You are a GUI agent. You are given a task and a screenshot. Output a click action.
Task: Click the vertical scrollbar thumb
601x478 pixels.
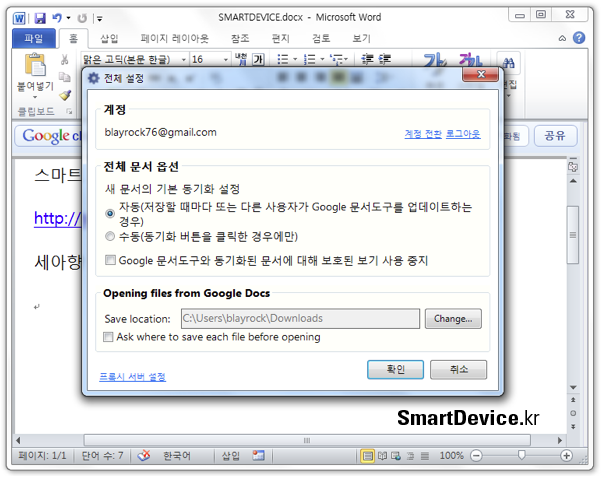point(573,235)
